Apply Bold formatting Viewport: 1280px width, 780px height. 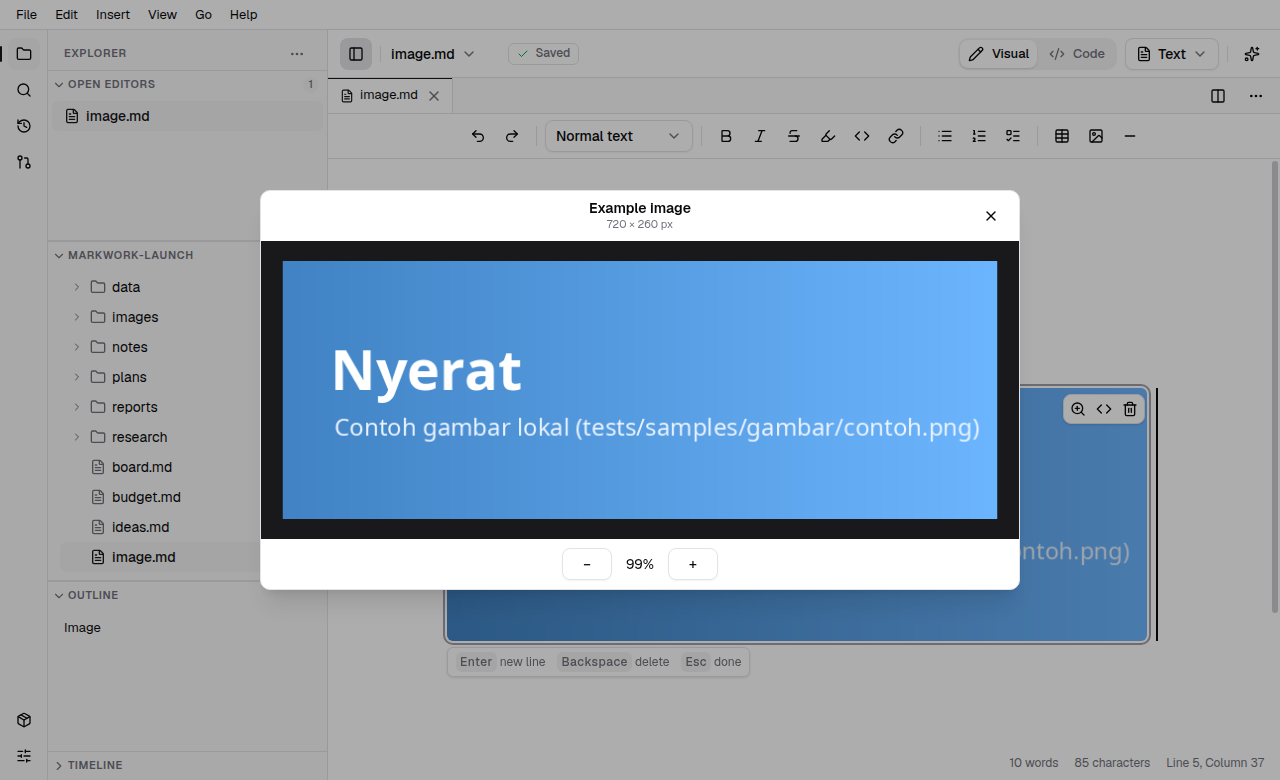[726, 136]
